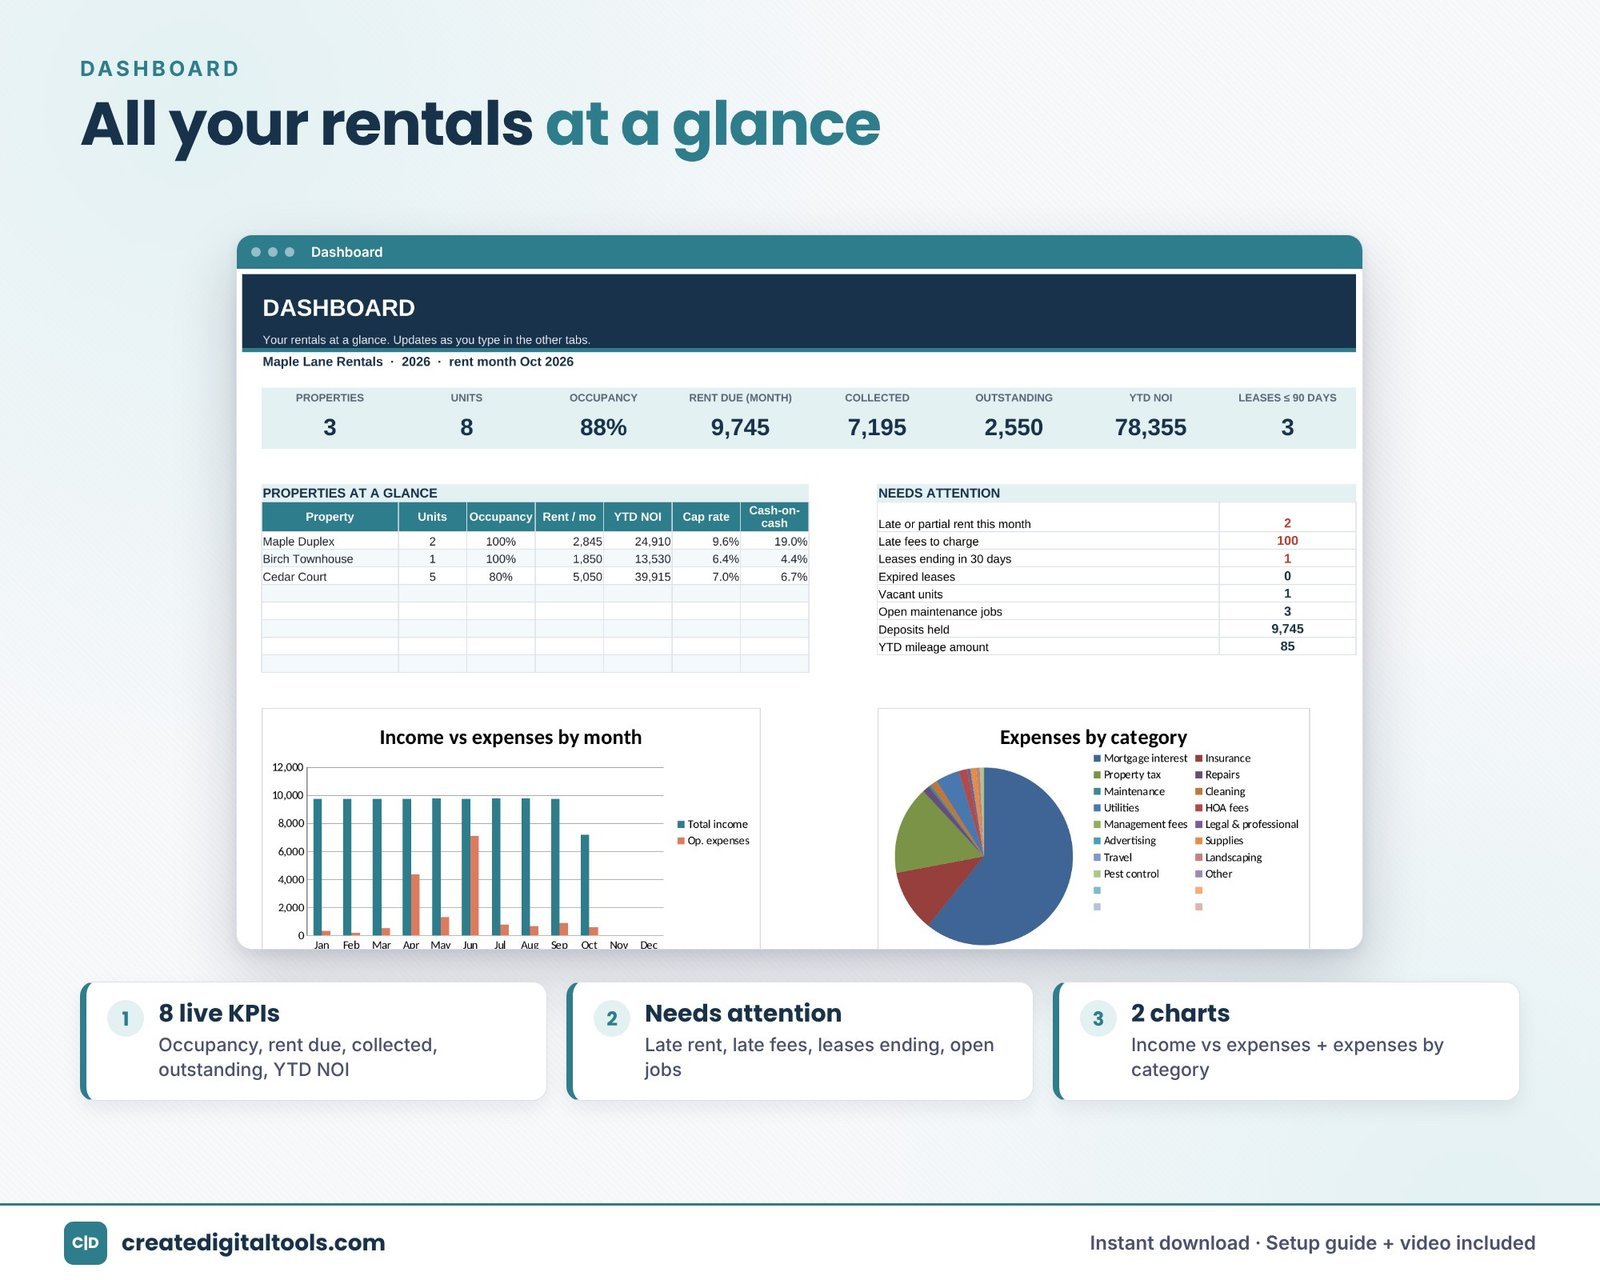1600x1280 pixels.
Task: Open the createdigitaltools.com link
Action: [253, 1243]
